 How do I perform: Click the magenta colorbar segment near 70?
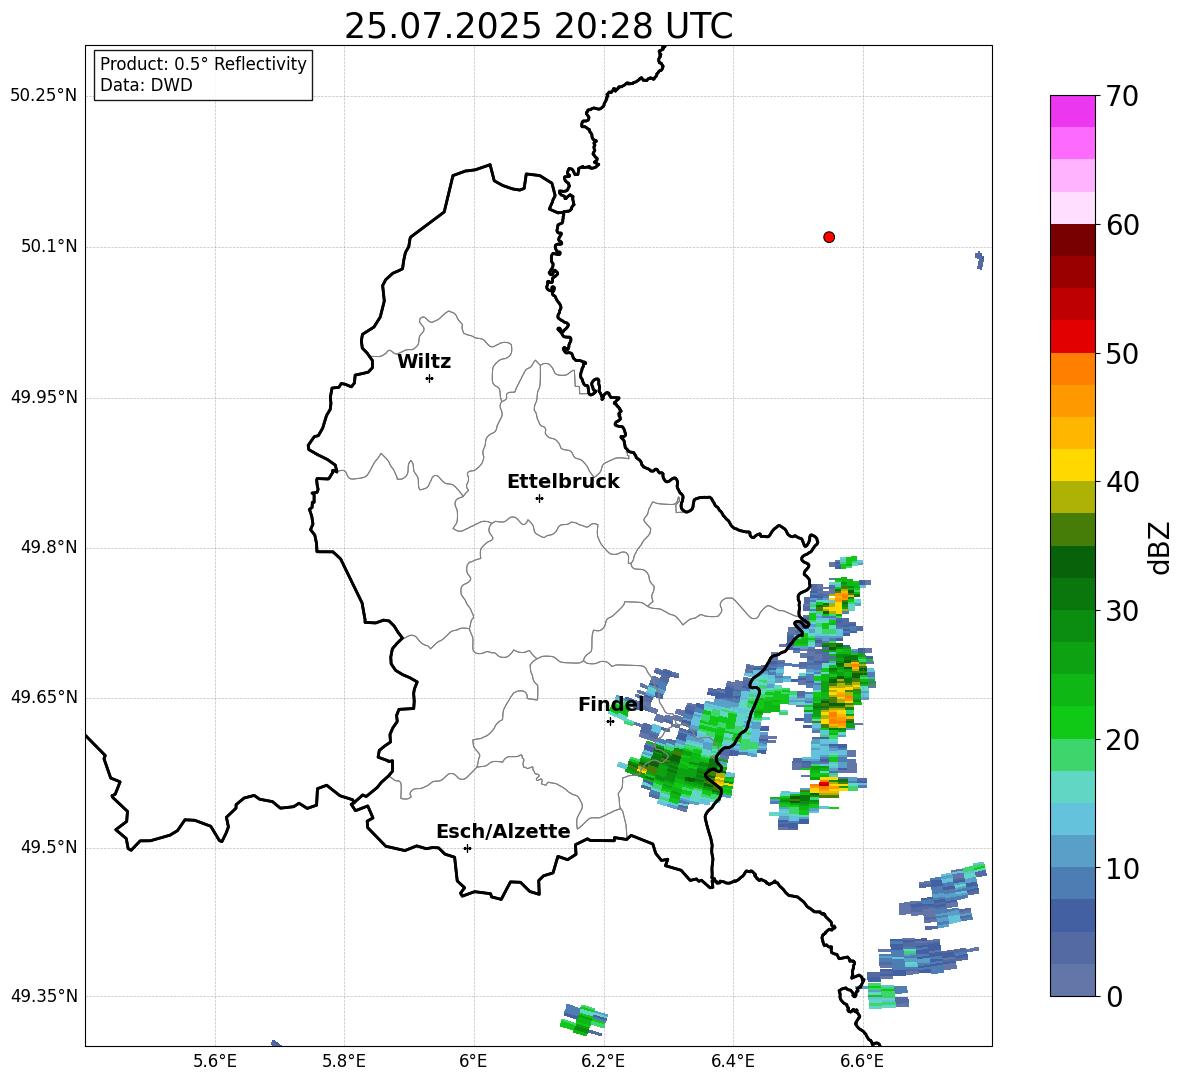coord(1072,111)
